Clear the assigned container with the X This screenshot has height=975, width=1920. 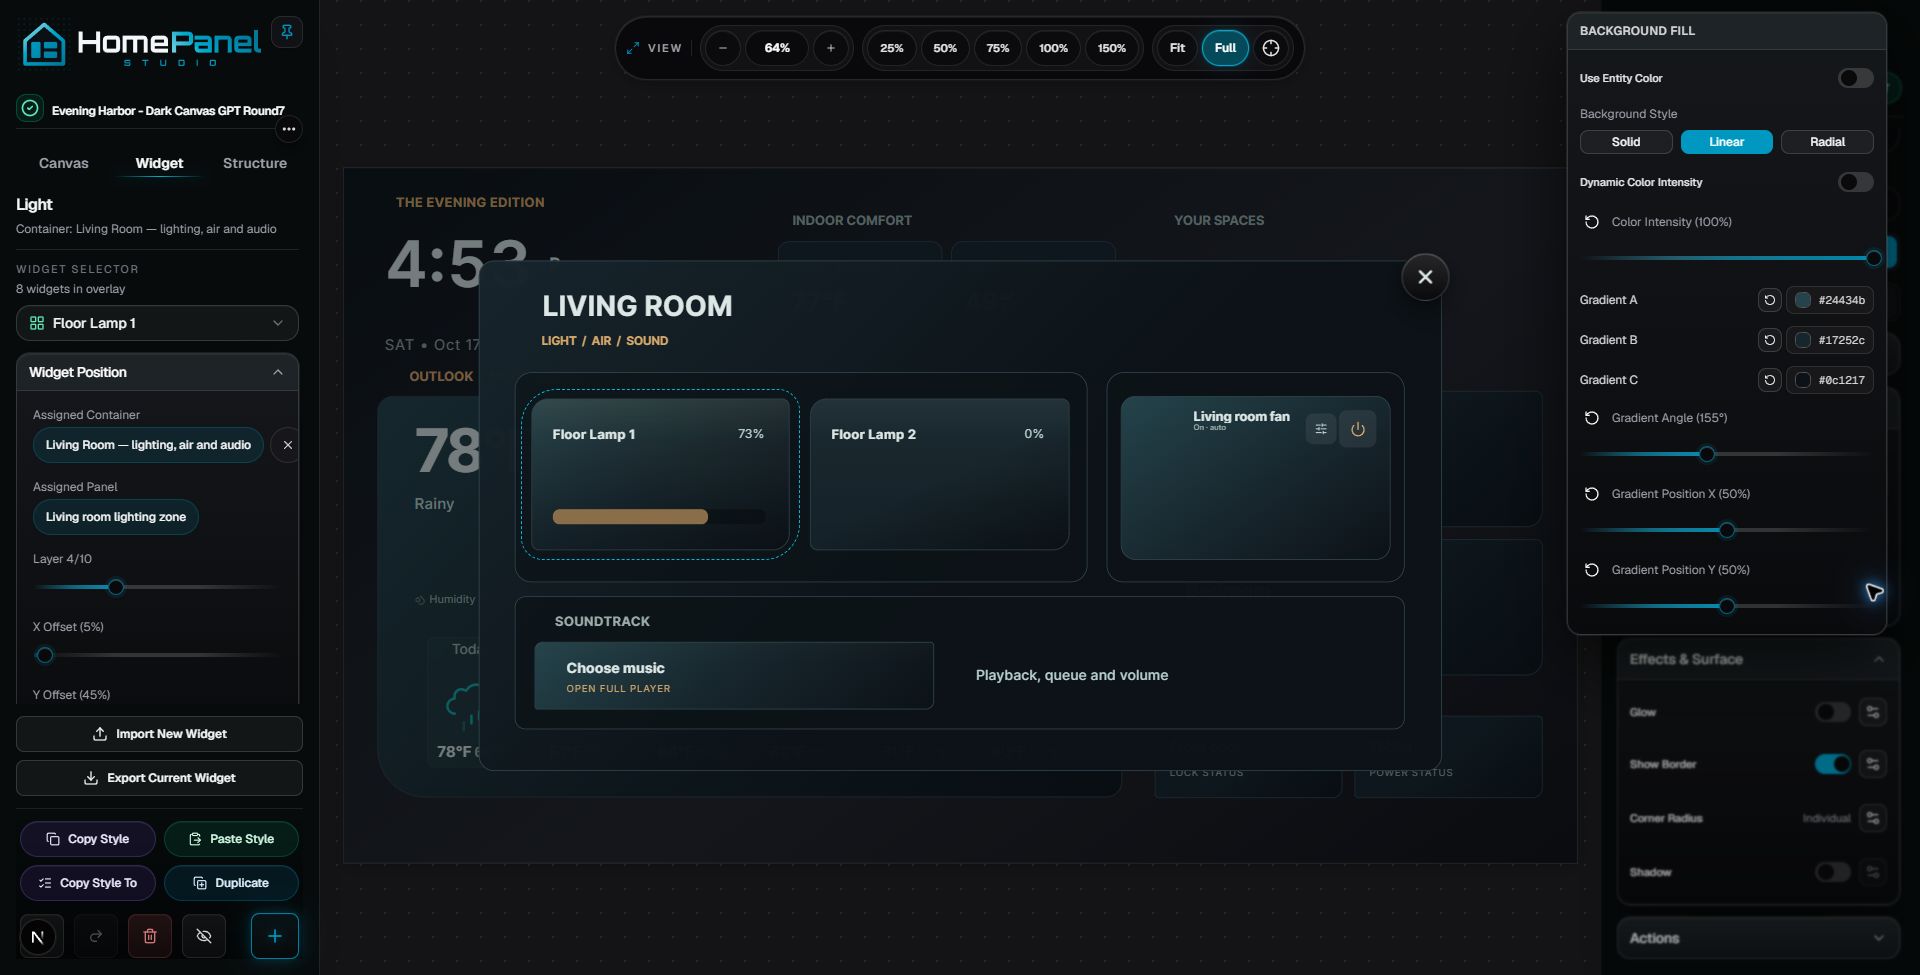click(288, 445)
